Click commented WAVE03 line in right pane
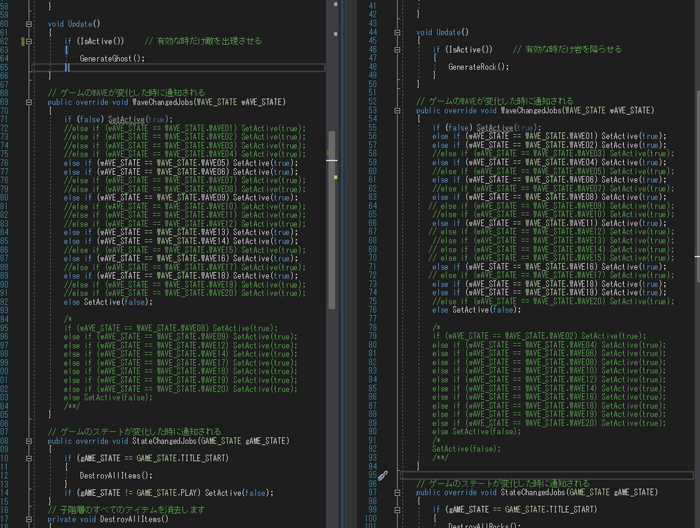The image size is (700, 528). 553,154
